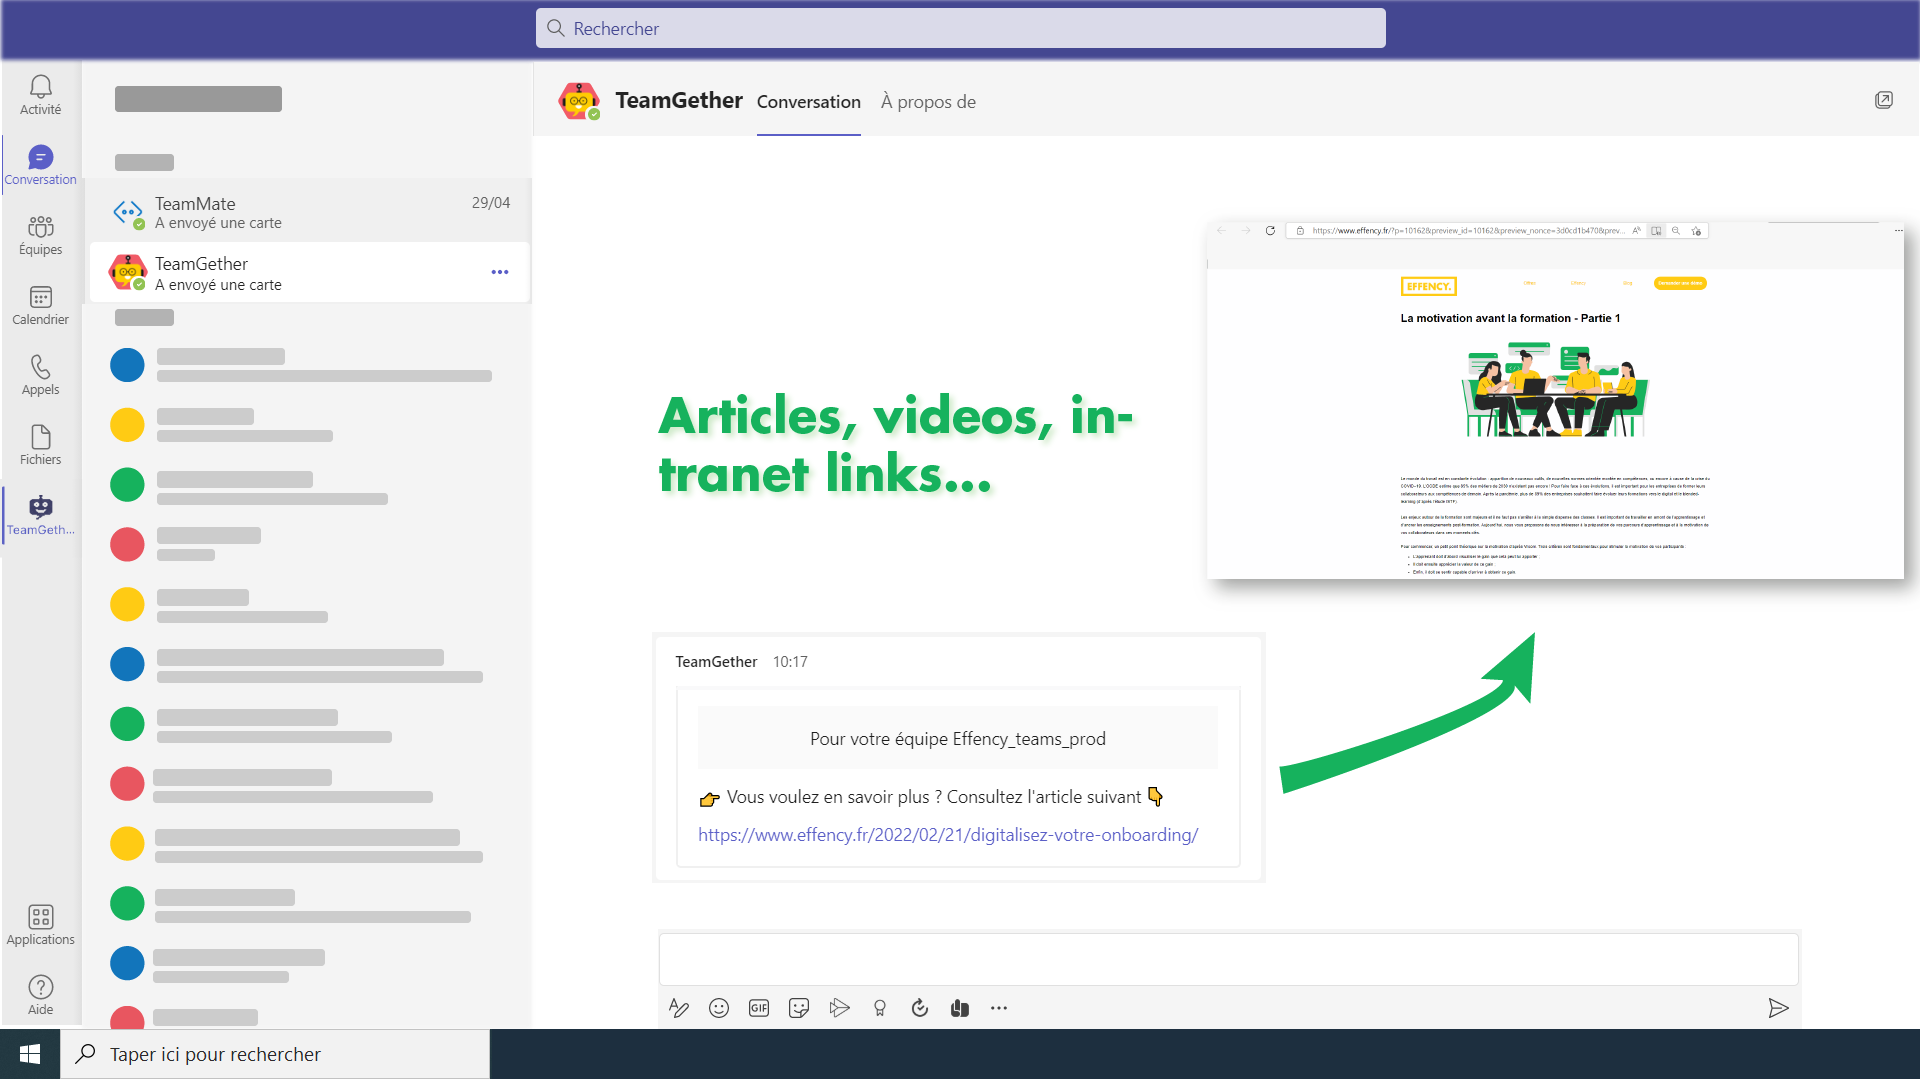The height and width of the screenshot is (1079, 1920).
Task: Open the Appels phone section
Action: tap(40, 376)
